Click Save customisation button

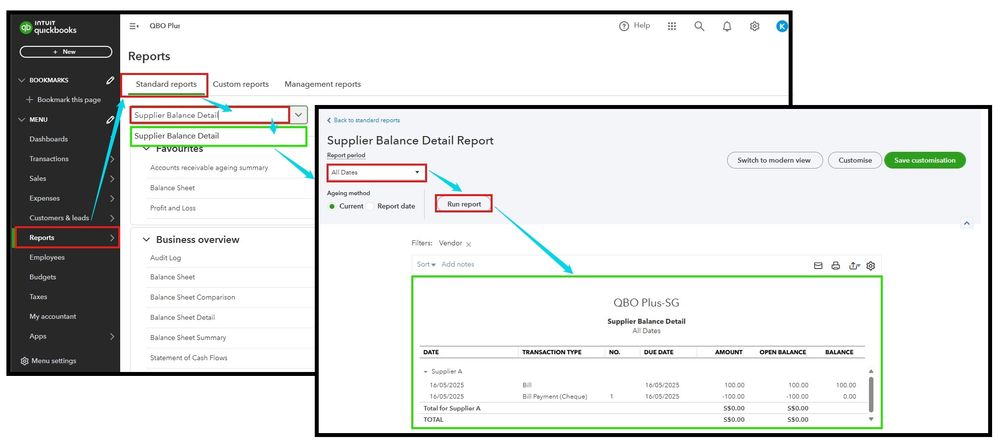click(925, 160)
